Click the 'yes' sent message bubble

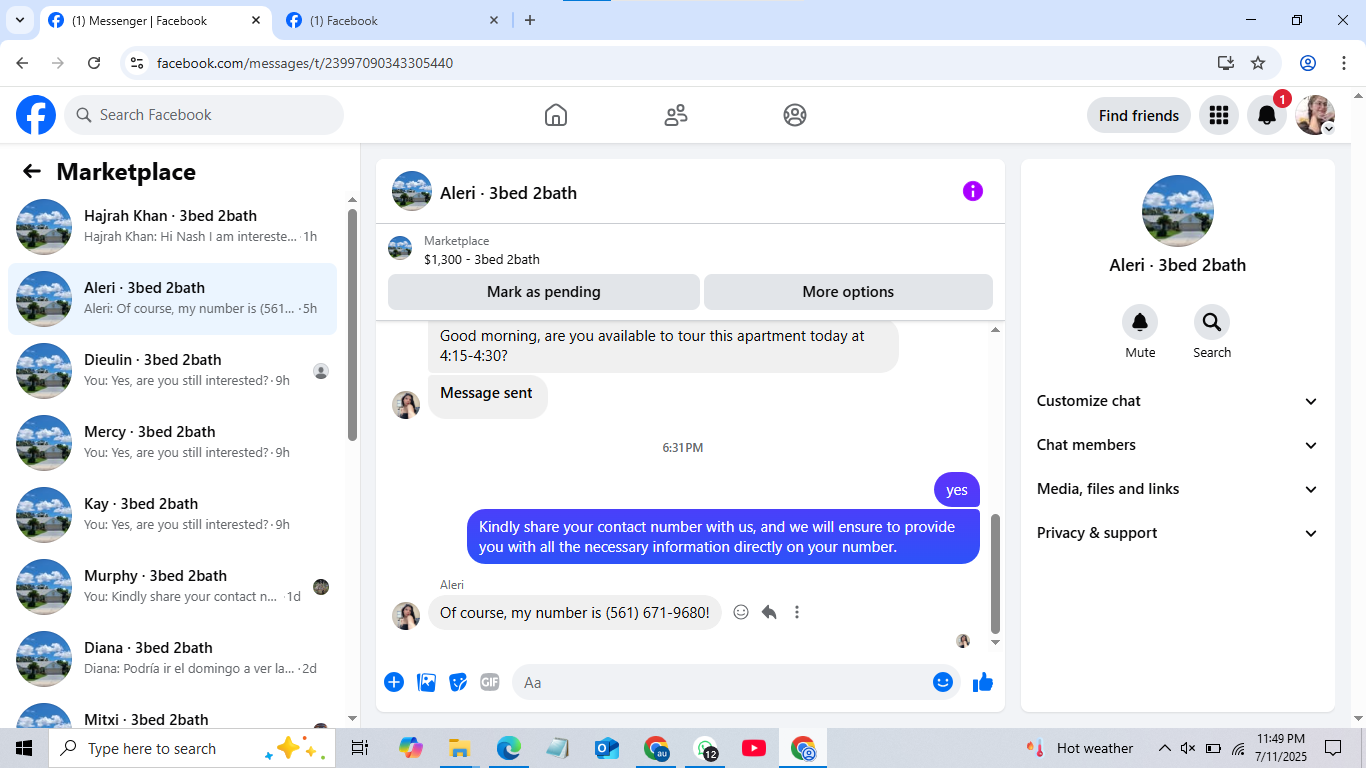pos(957,490)
